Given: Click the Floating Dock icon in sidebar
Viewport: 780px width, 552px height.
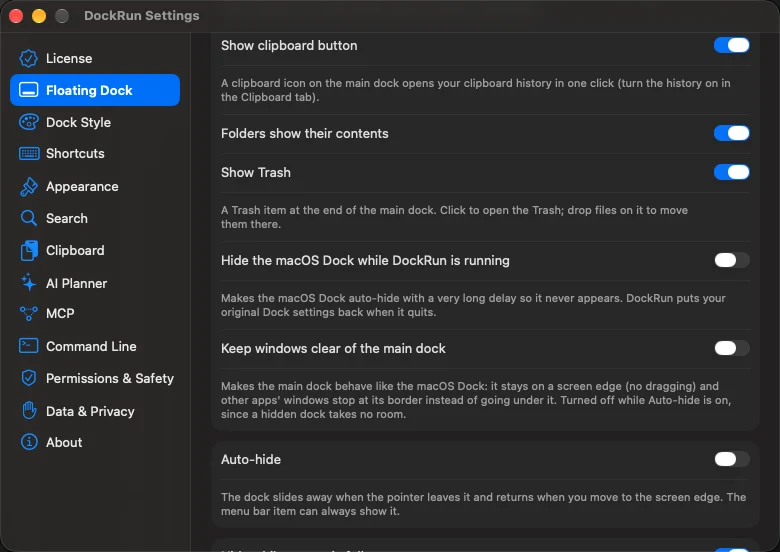Looking at the screenshot, I should (x=28, y=90).
